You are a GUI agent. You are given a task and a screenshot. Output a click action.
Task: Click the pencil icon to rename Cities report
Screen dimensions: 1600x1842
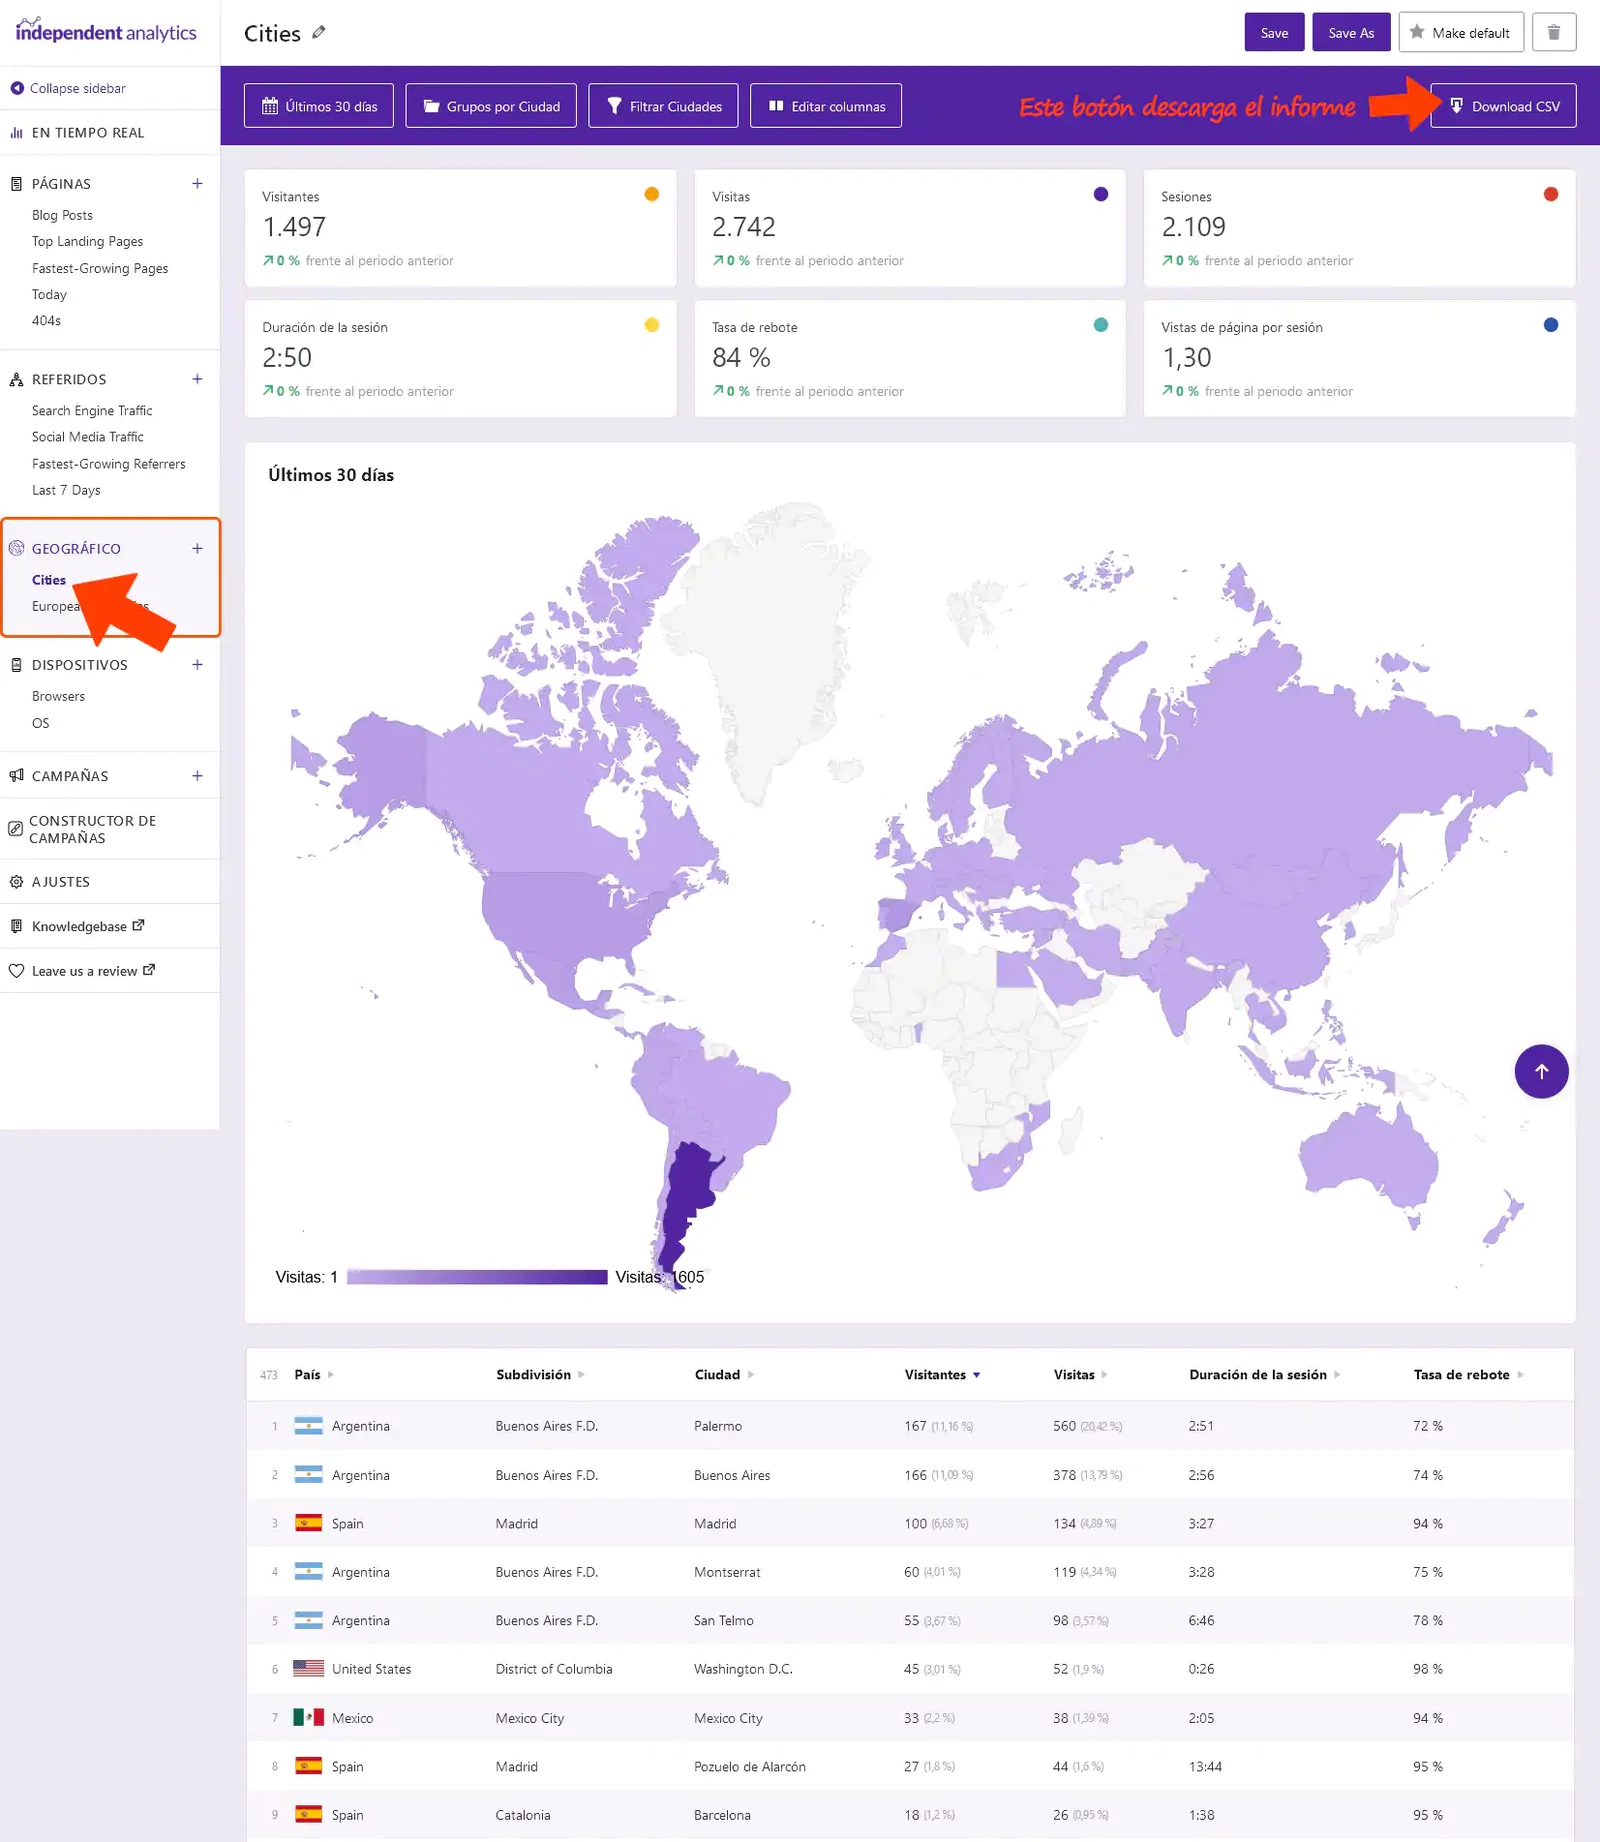(319, 32)
